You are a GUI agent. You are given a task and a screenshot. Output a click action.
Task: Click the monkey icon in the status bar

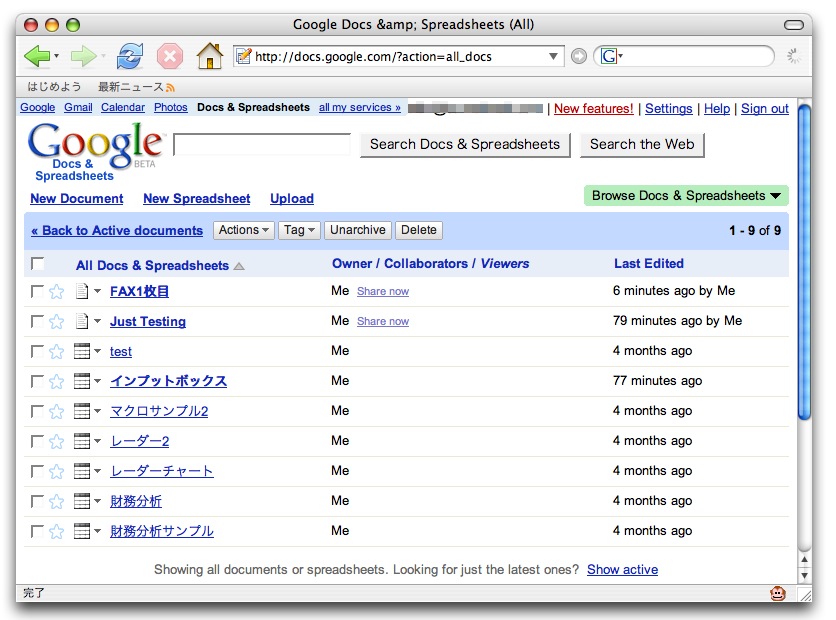pos(777,593)
